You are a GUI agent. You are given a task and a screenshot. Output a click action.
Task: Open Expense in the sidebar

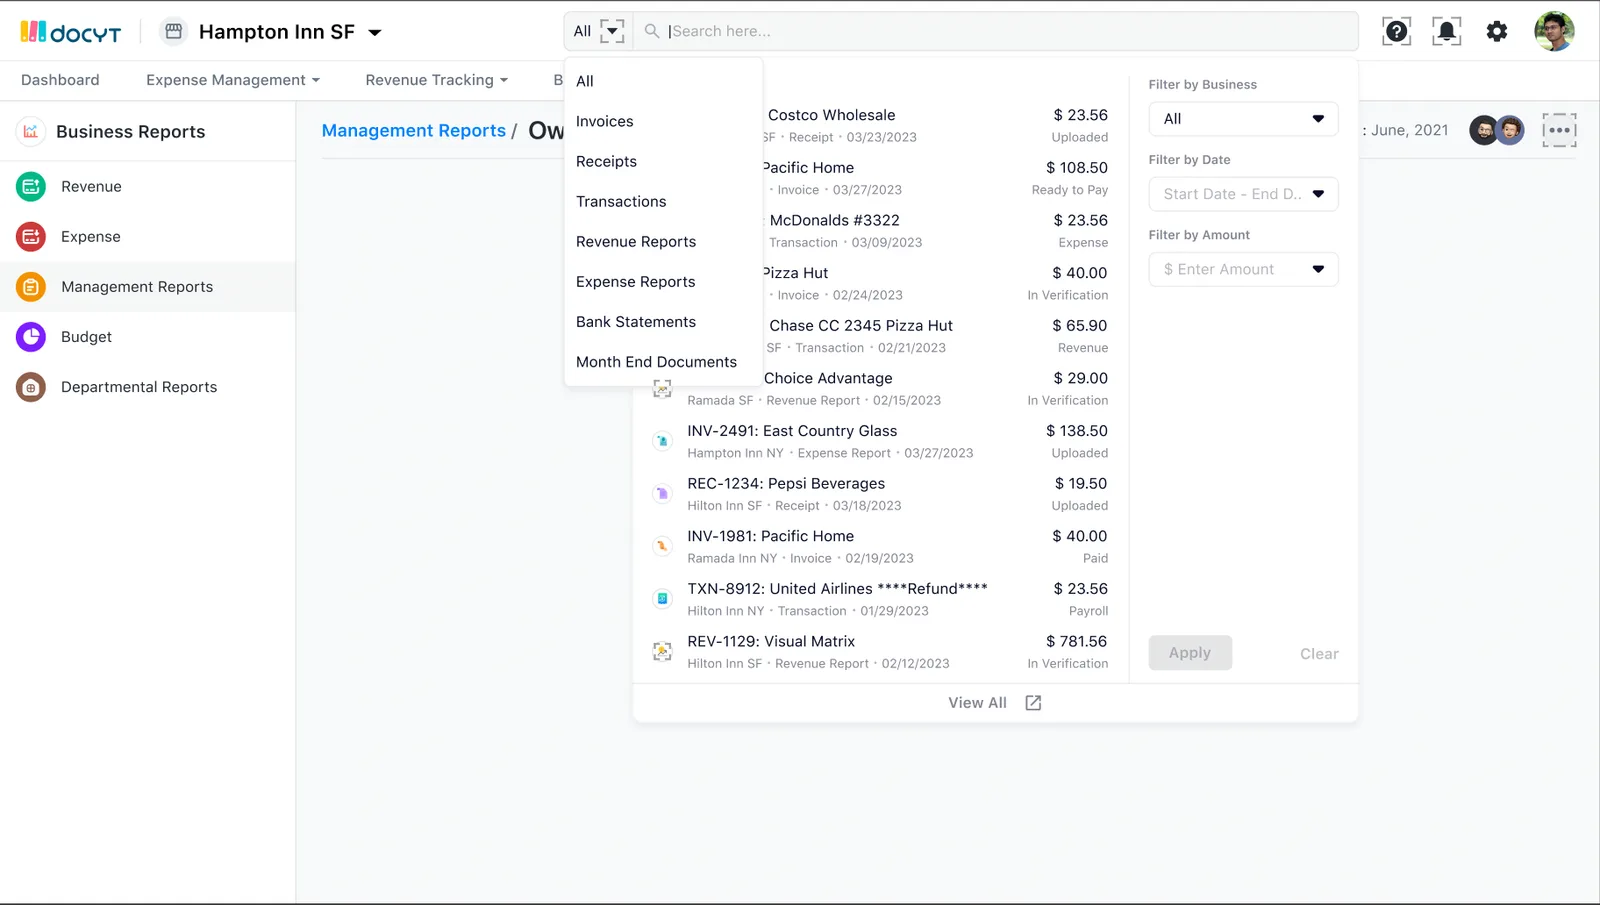pyautogui.click(x=148, y=236)
